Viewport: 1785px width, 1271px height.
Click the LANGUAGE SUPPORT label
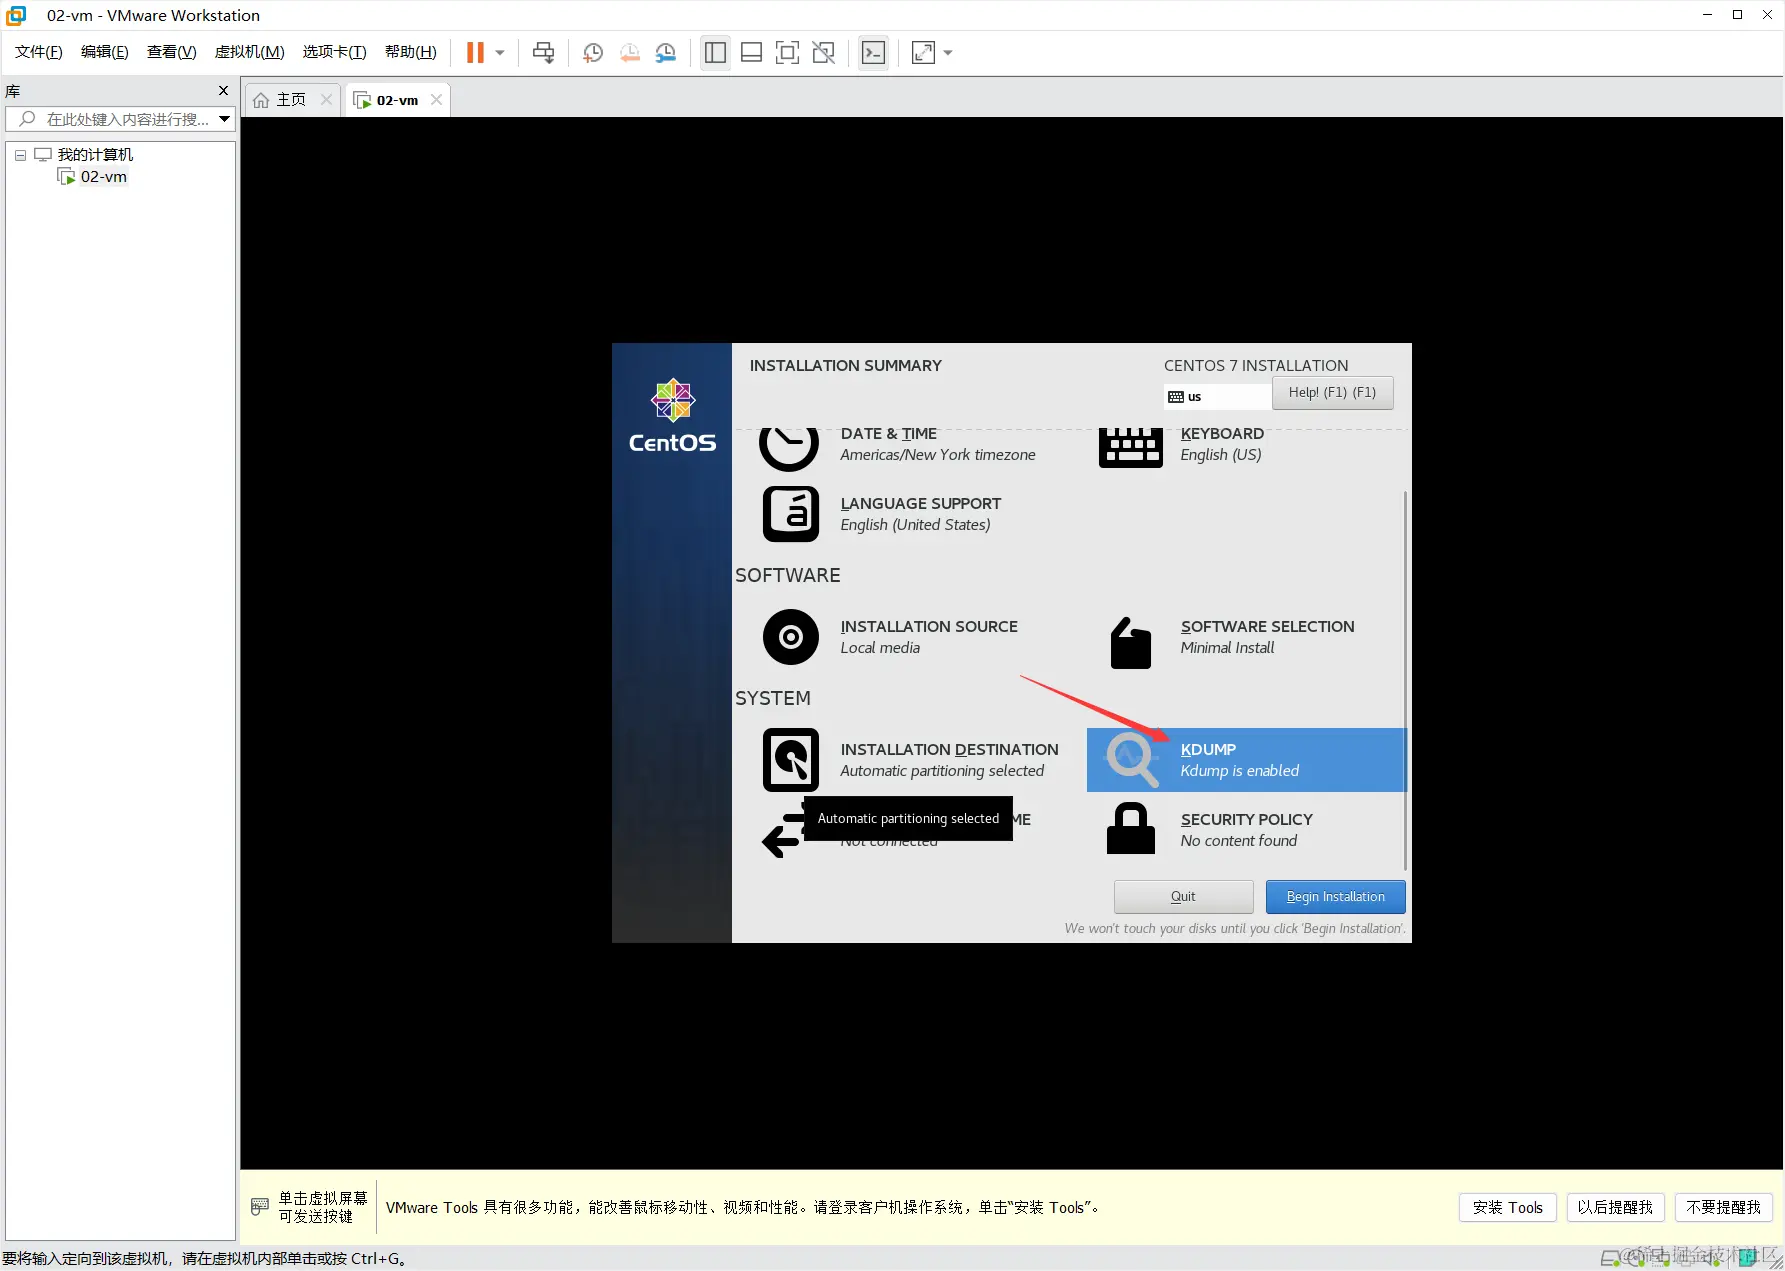coord(921,504)
